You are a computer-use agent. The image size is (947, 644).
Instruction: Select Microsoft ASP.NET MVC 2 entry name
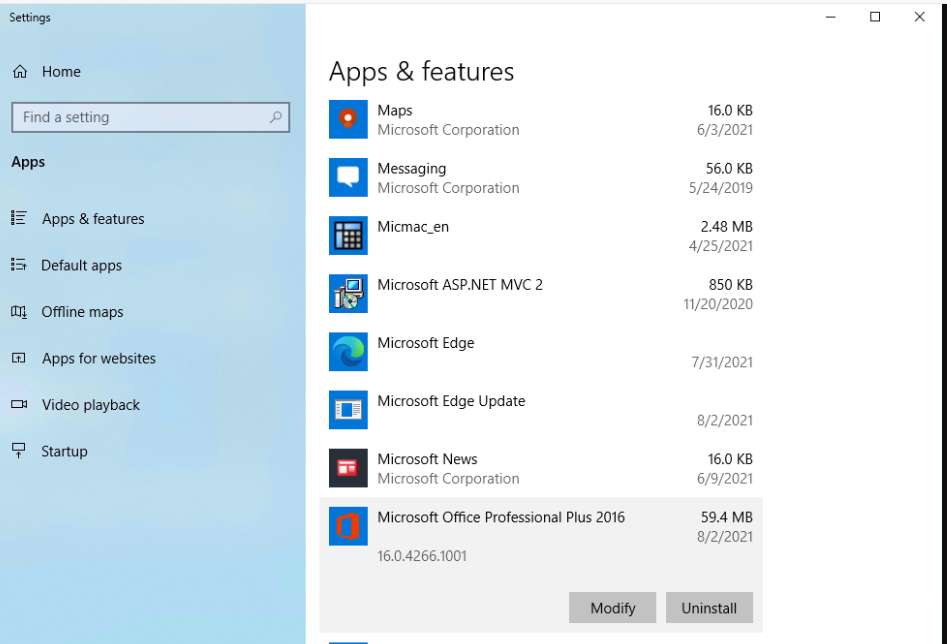coord(460,285)
